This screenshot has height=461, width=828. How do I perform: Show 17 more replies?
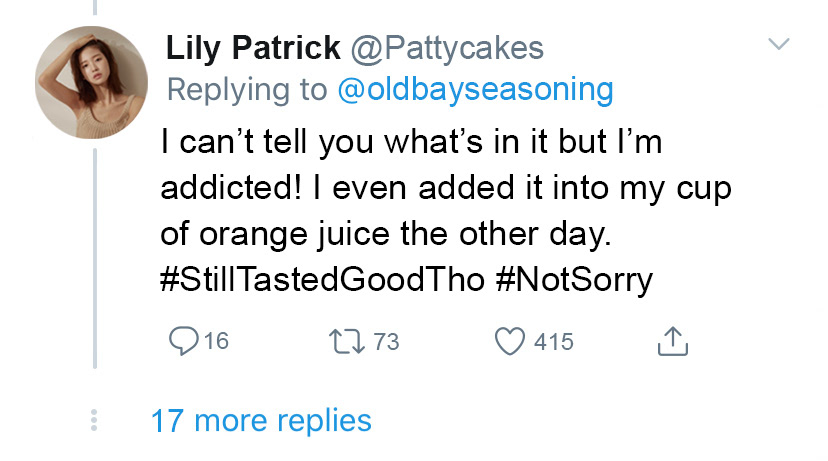coord(261,421)
